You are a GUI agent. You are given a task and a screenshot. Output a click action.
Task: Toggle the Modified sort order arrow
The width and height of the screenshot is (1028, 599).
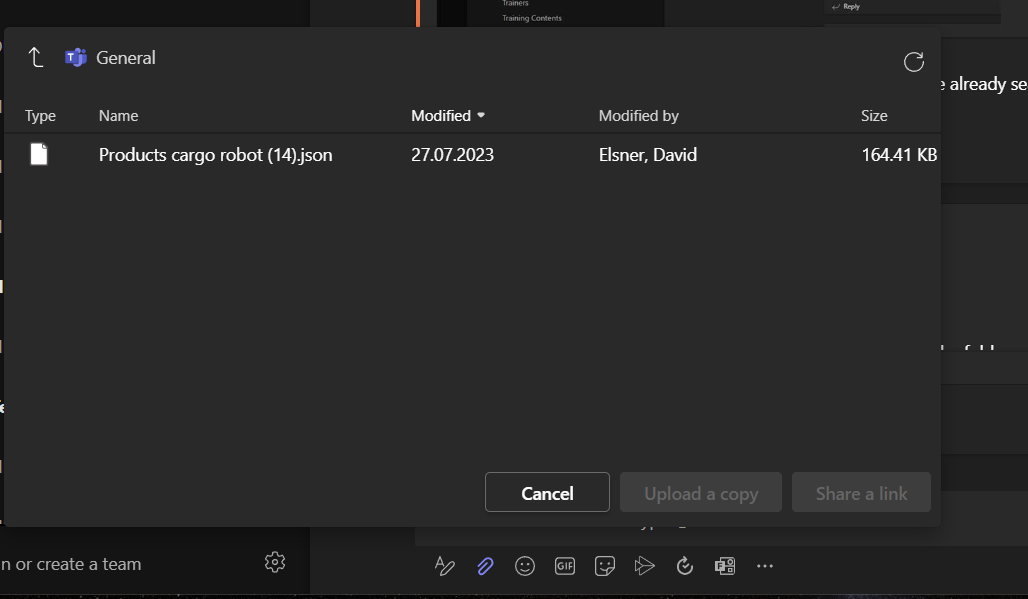point(481,115)
